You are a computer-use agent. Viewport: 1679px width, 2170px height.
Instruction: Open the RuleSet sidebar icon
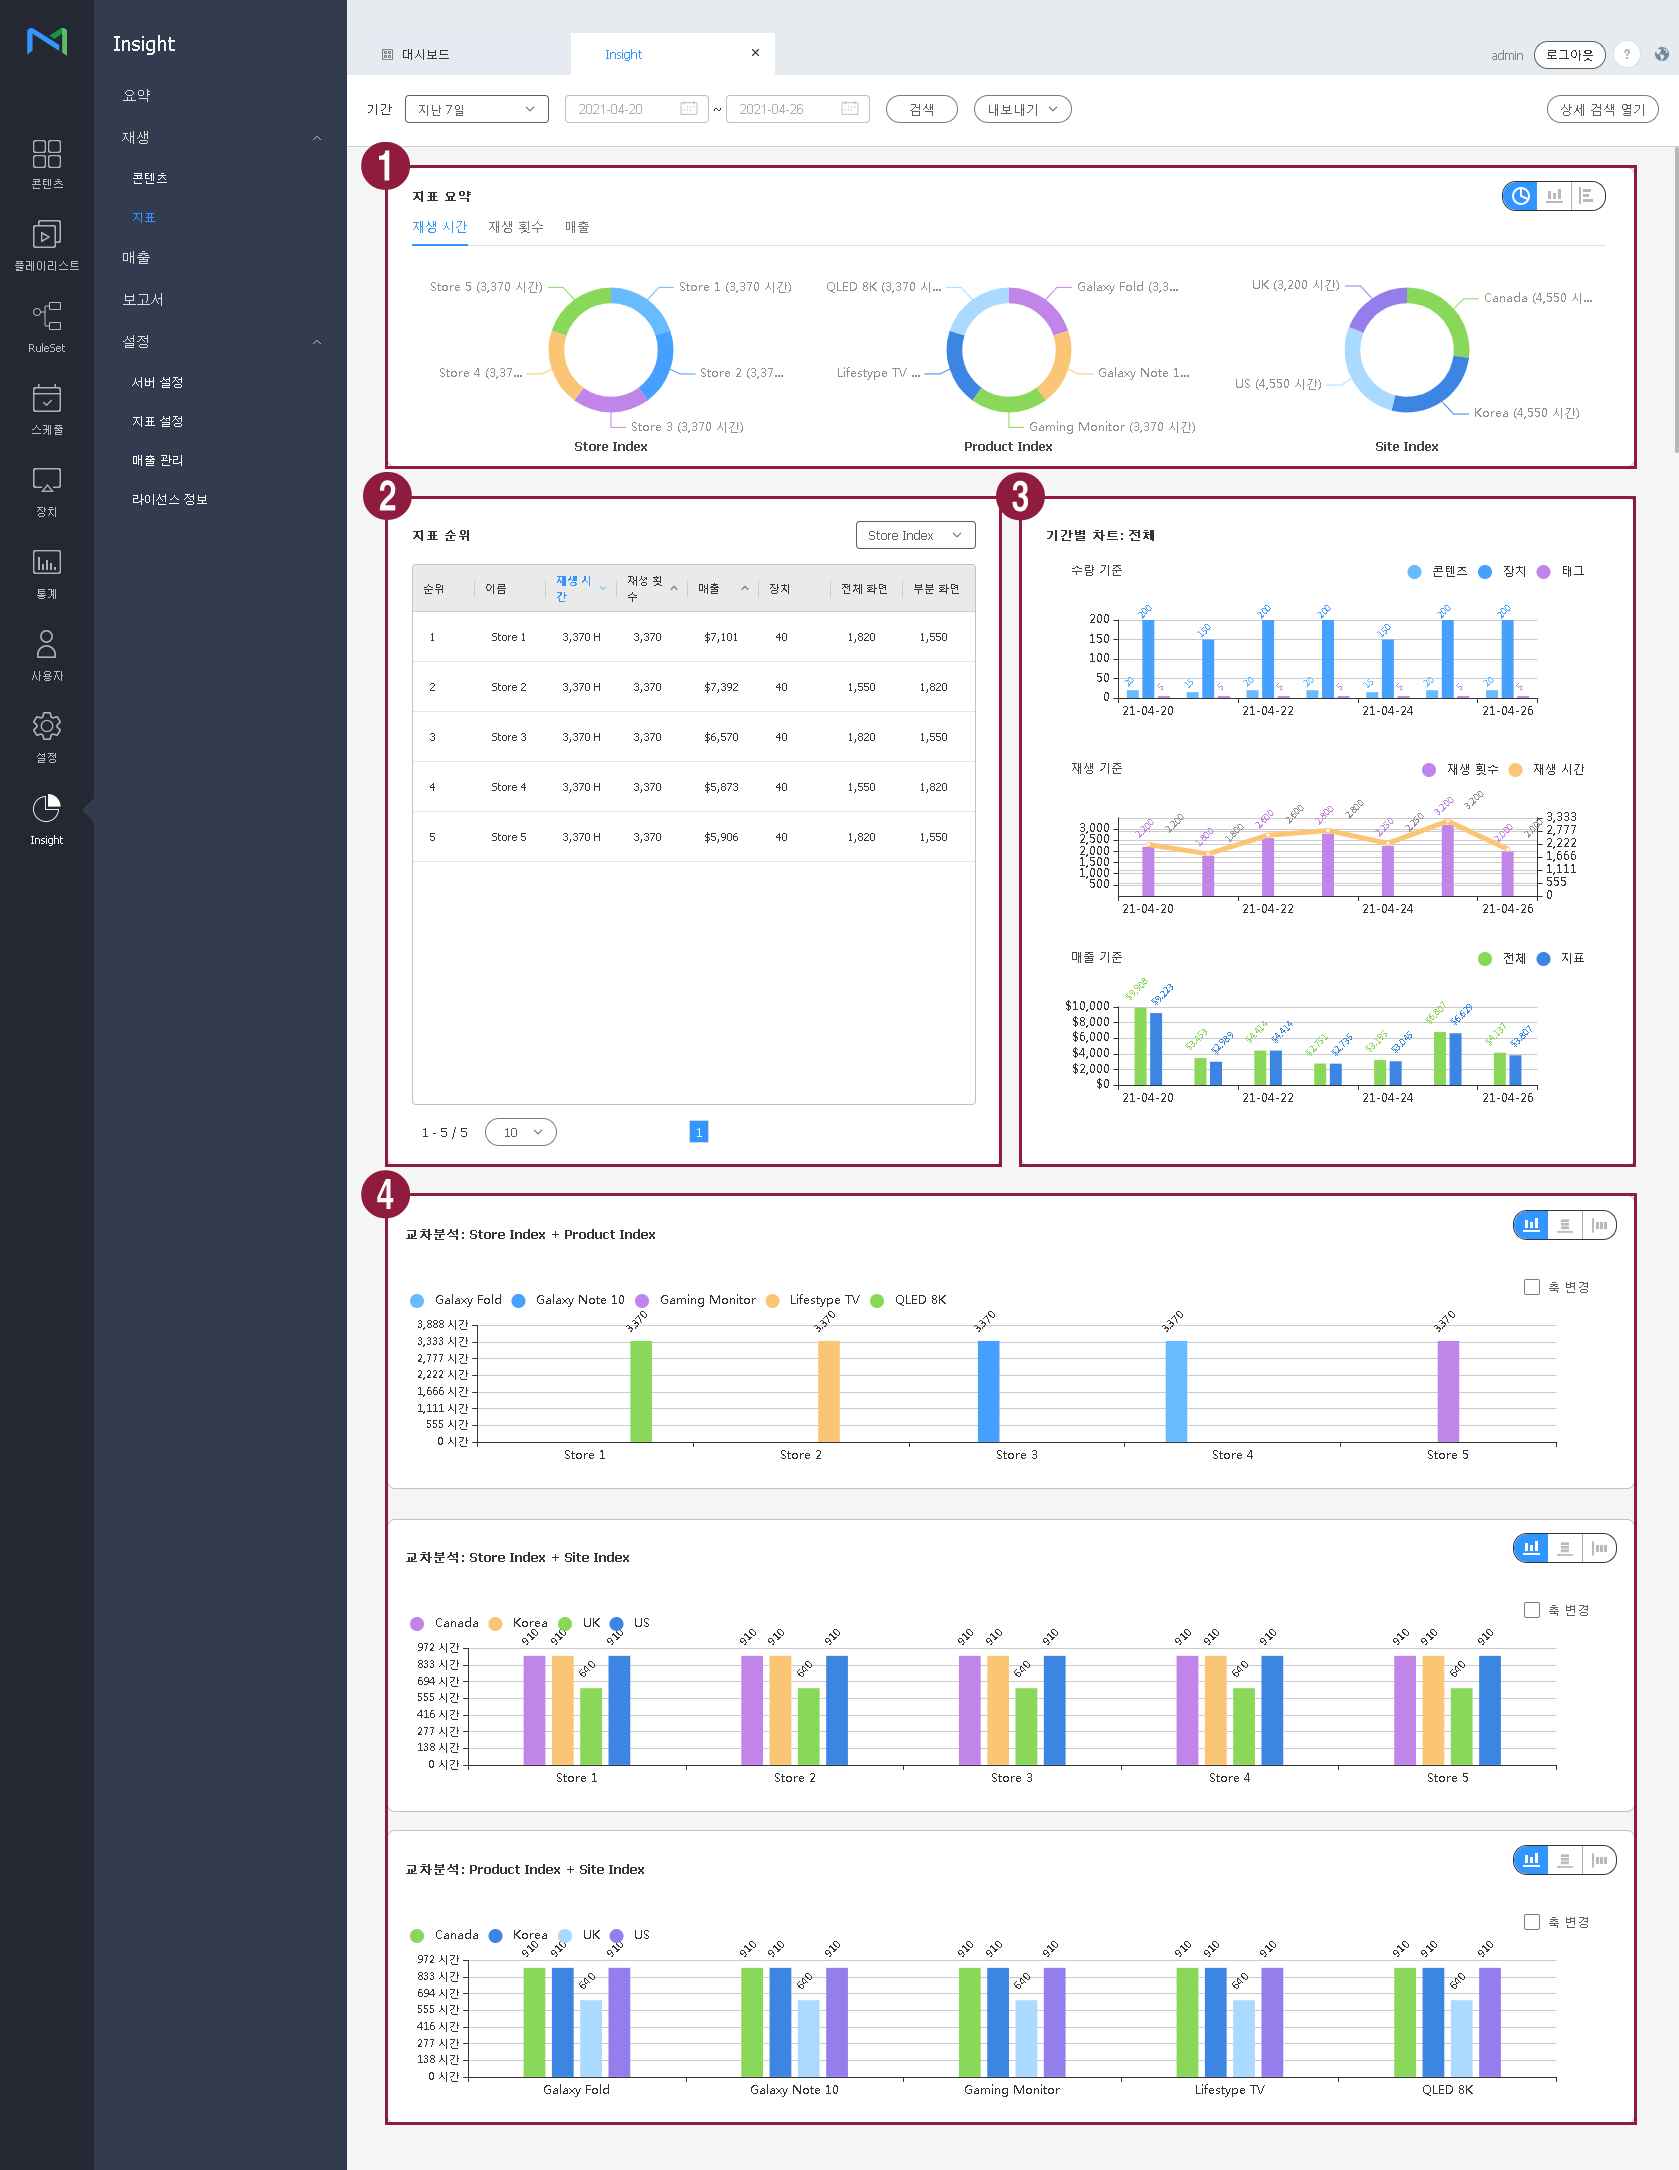coord(46,327)
